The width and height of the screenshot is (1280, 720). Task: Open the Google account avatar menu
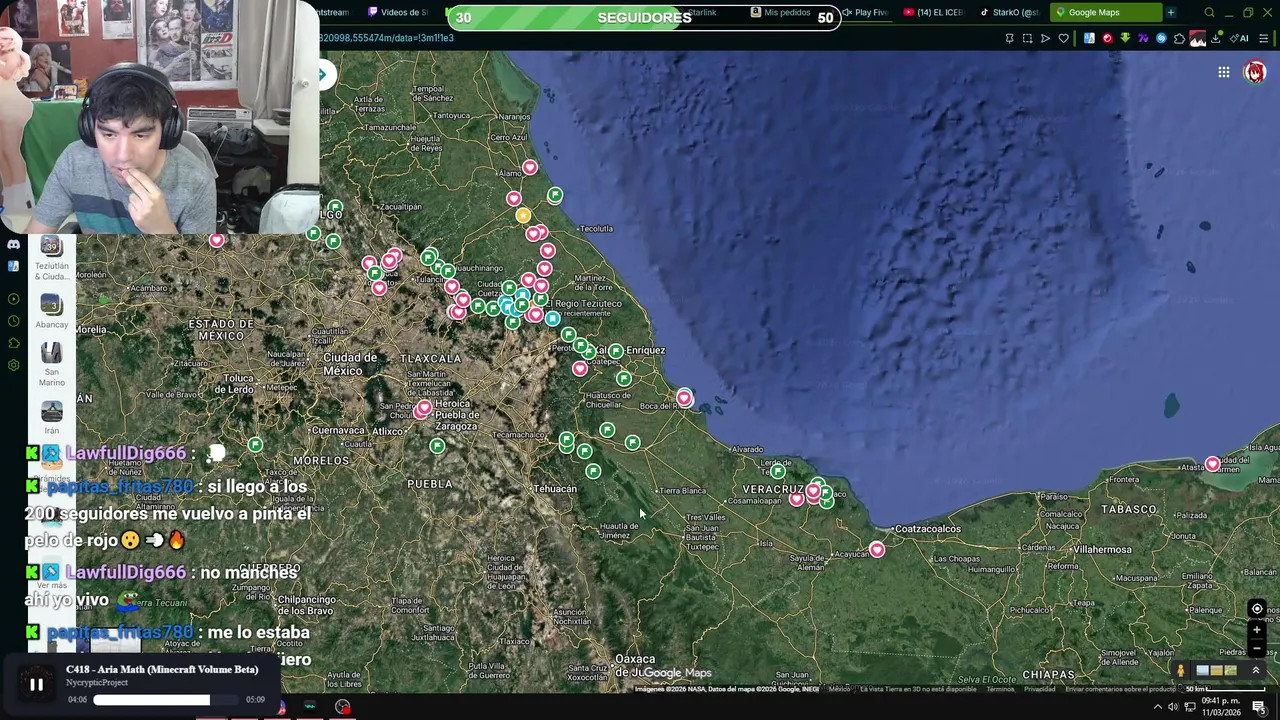(1255, 72)
